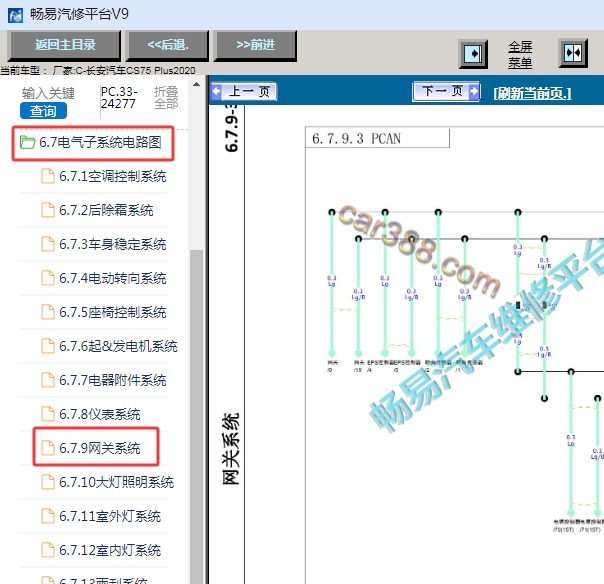Click the 查询 search button
This screenshot has height=584, width=604.
pyautogui.click(x=43, y=111)
